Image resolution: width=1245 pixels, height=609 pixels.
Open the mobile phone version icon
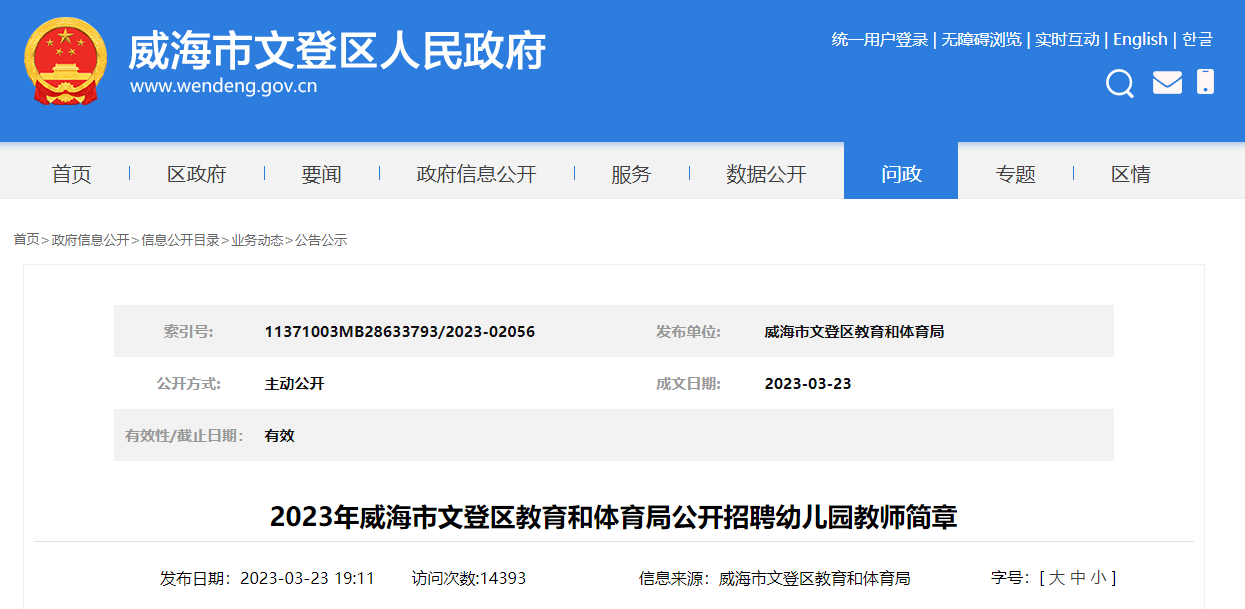point(1205,82)
